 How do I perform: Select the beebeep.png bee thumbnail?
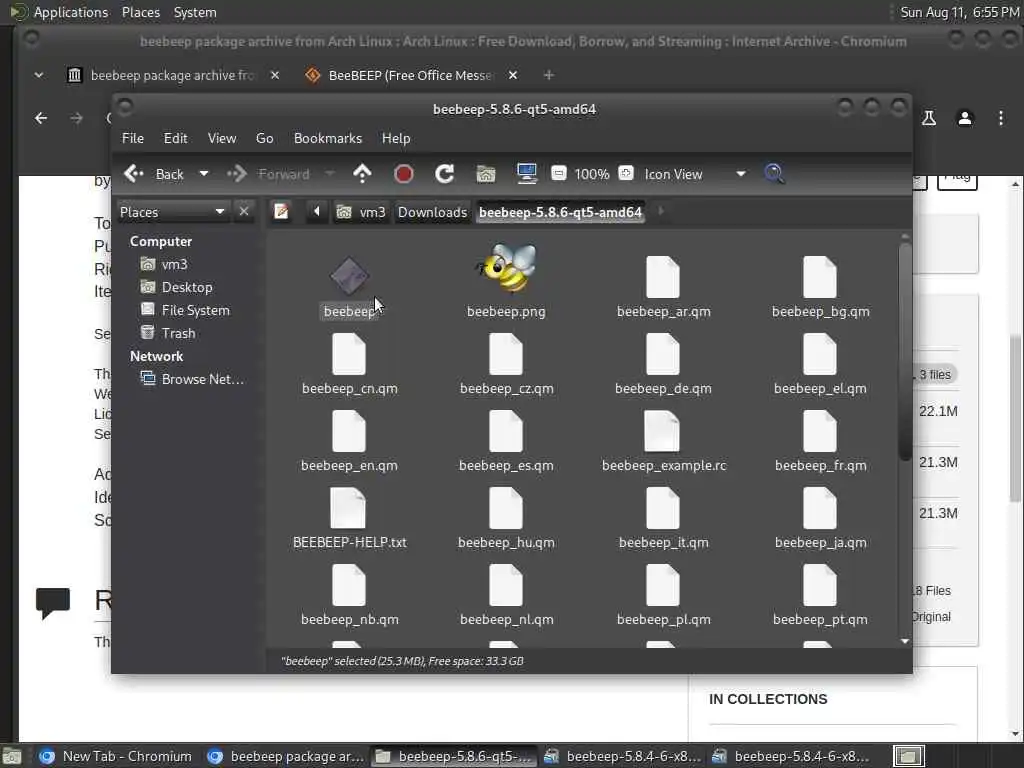(x=506, y=269)
